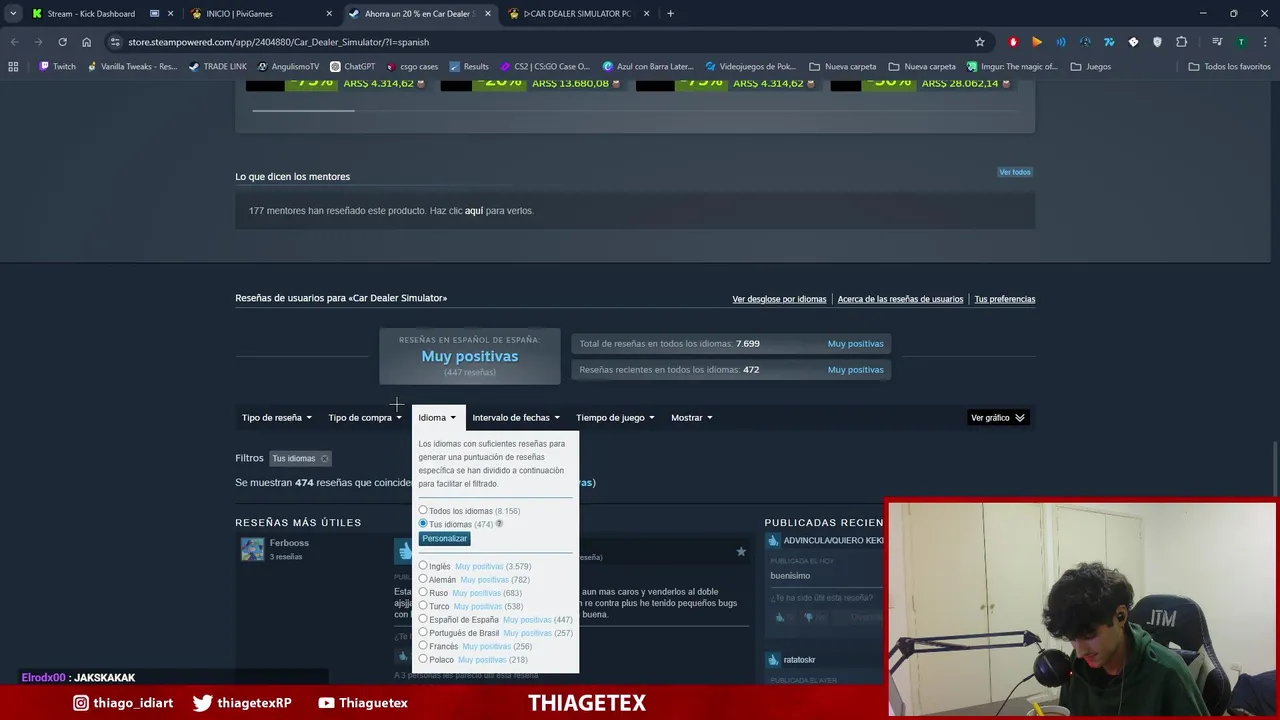
Task: Click 'Muy positivas' beside recent reviews
Action: tap(855, 370)
